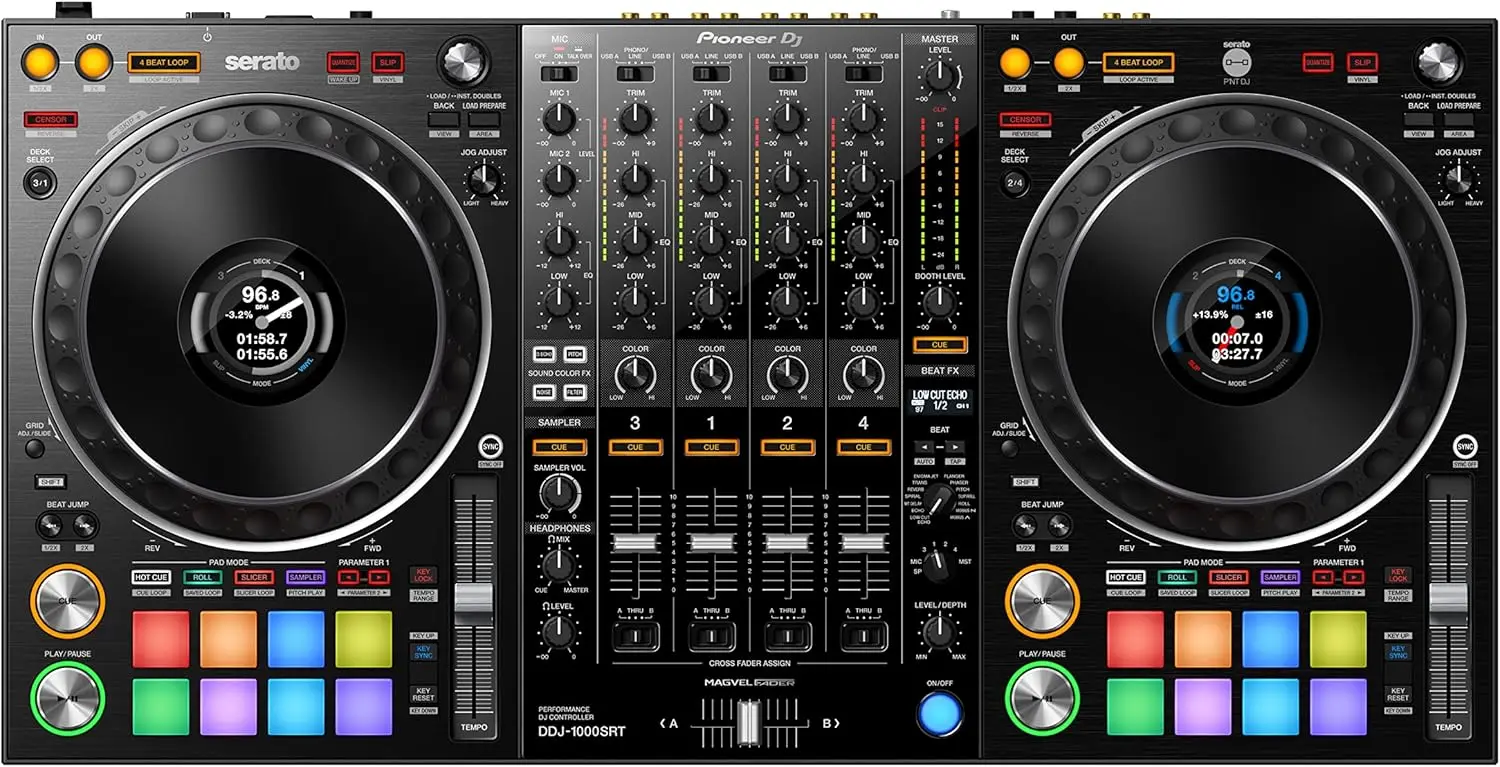The image size is (1500, 767).
Task: Set loop IN point on left deck
Action: click(40, 63)
